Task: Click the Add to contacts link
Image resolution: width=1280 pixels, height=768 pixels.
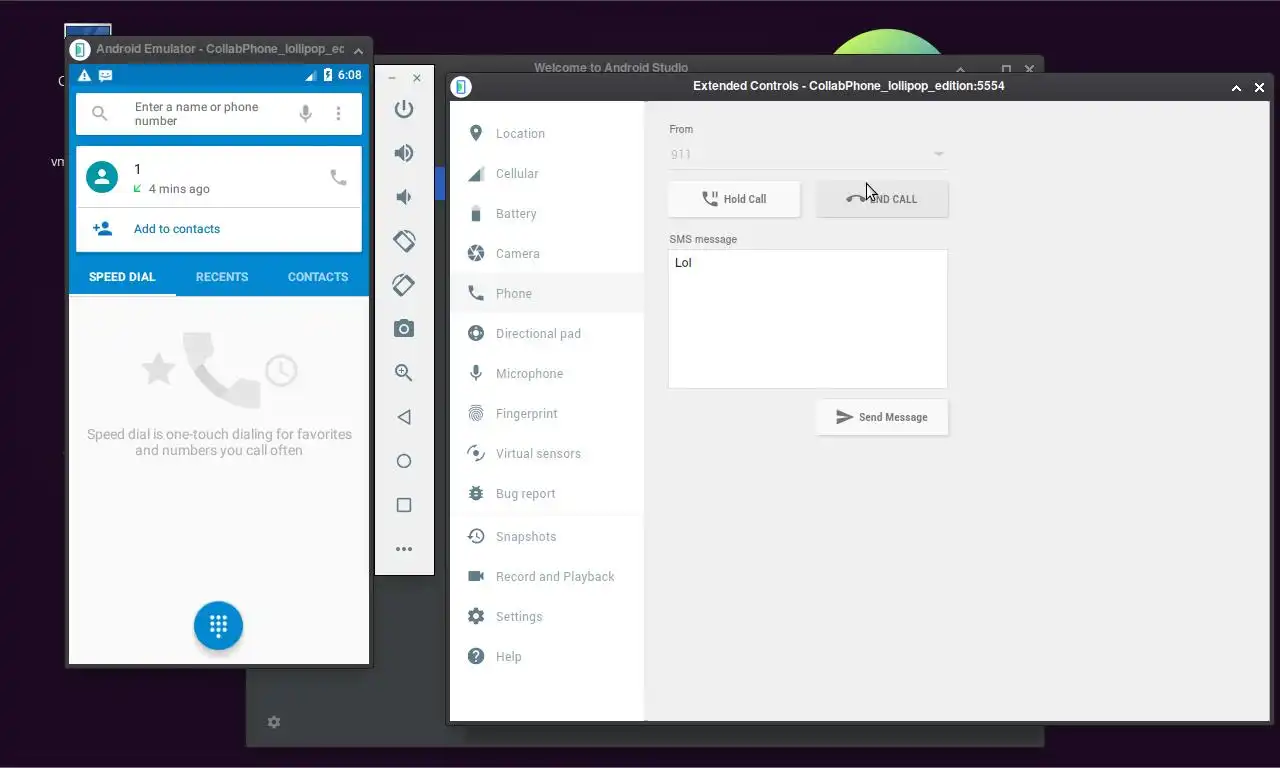Action: coord(177,229)
